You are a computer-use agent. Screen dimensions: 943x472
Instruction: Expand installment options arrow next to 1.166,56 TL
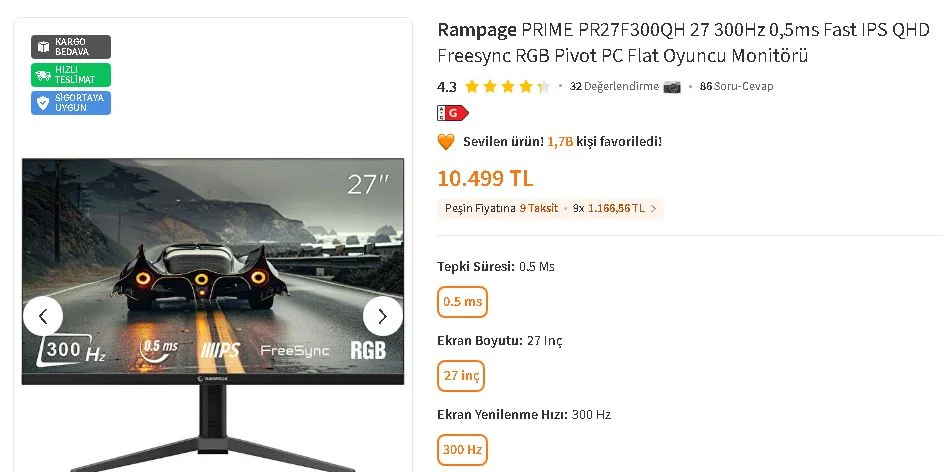click(x=654, y=209)
